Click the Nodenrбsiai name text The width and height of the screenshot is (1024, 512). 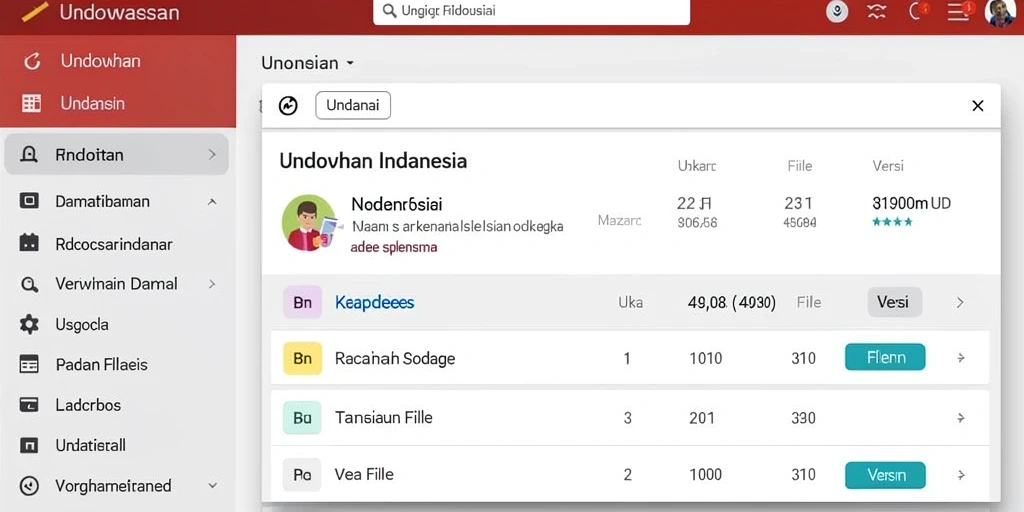[x=396, y=204]
